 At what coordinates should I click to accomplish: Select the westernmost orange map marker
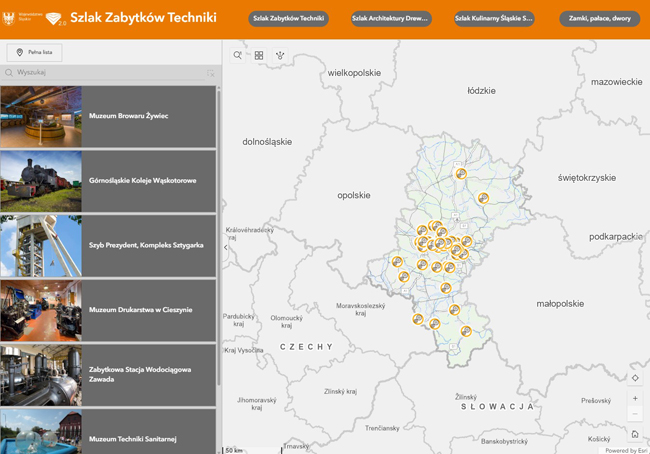tap(397, 261)
